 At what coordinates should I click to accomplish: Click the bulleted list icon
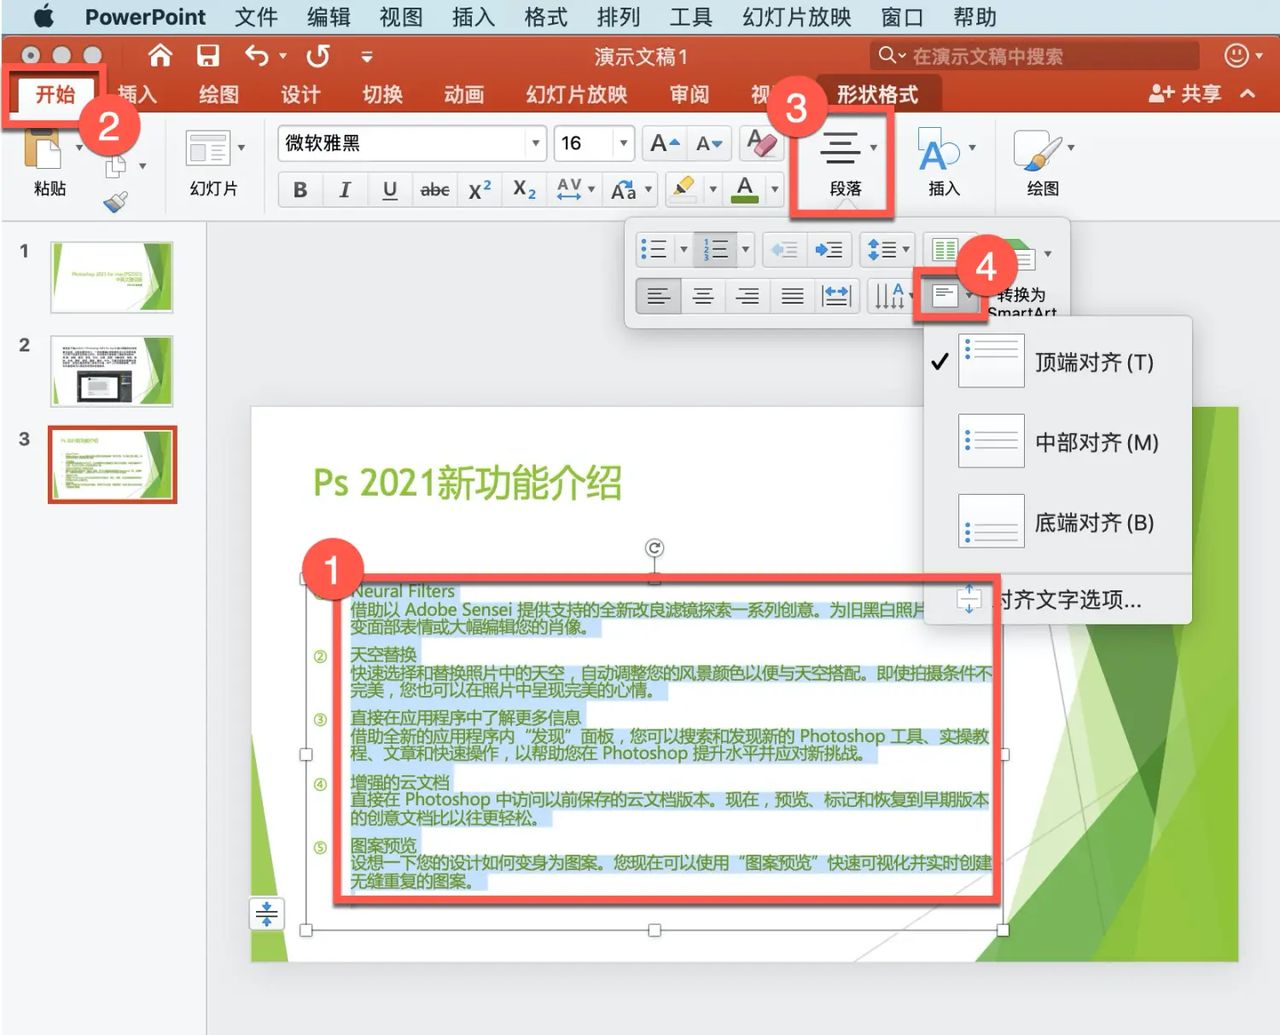pos(654,249)
